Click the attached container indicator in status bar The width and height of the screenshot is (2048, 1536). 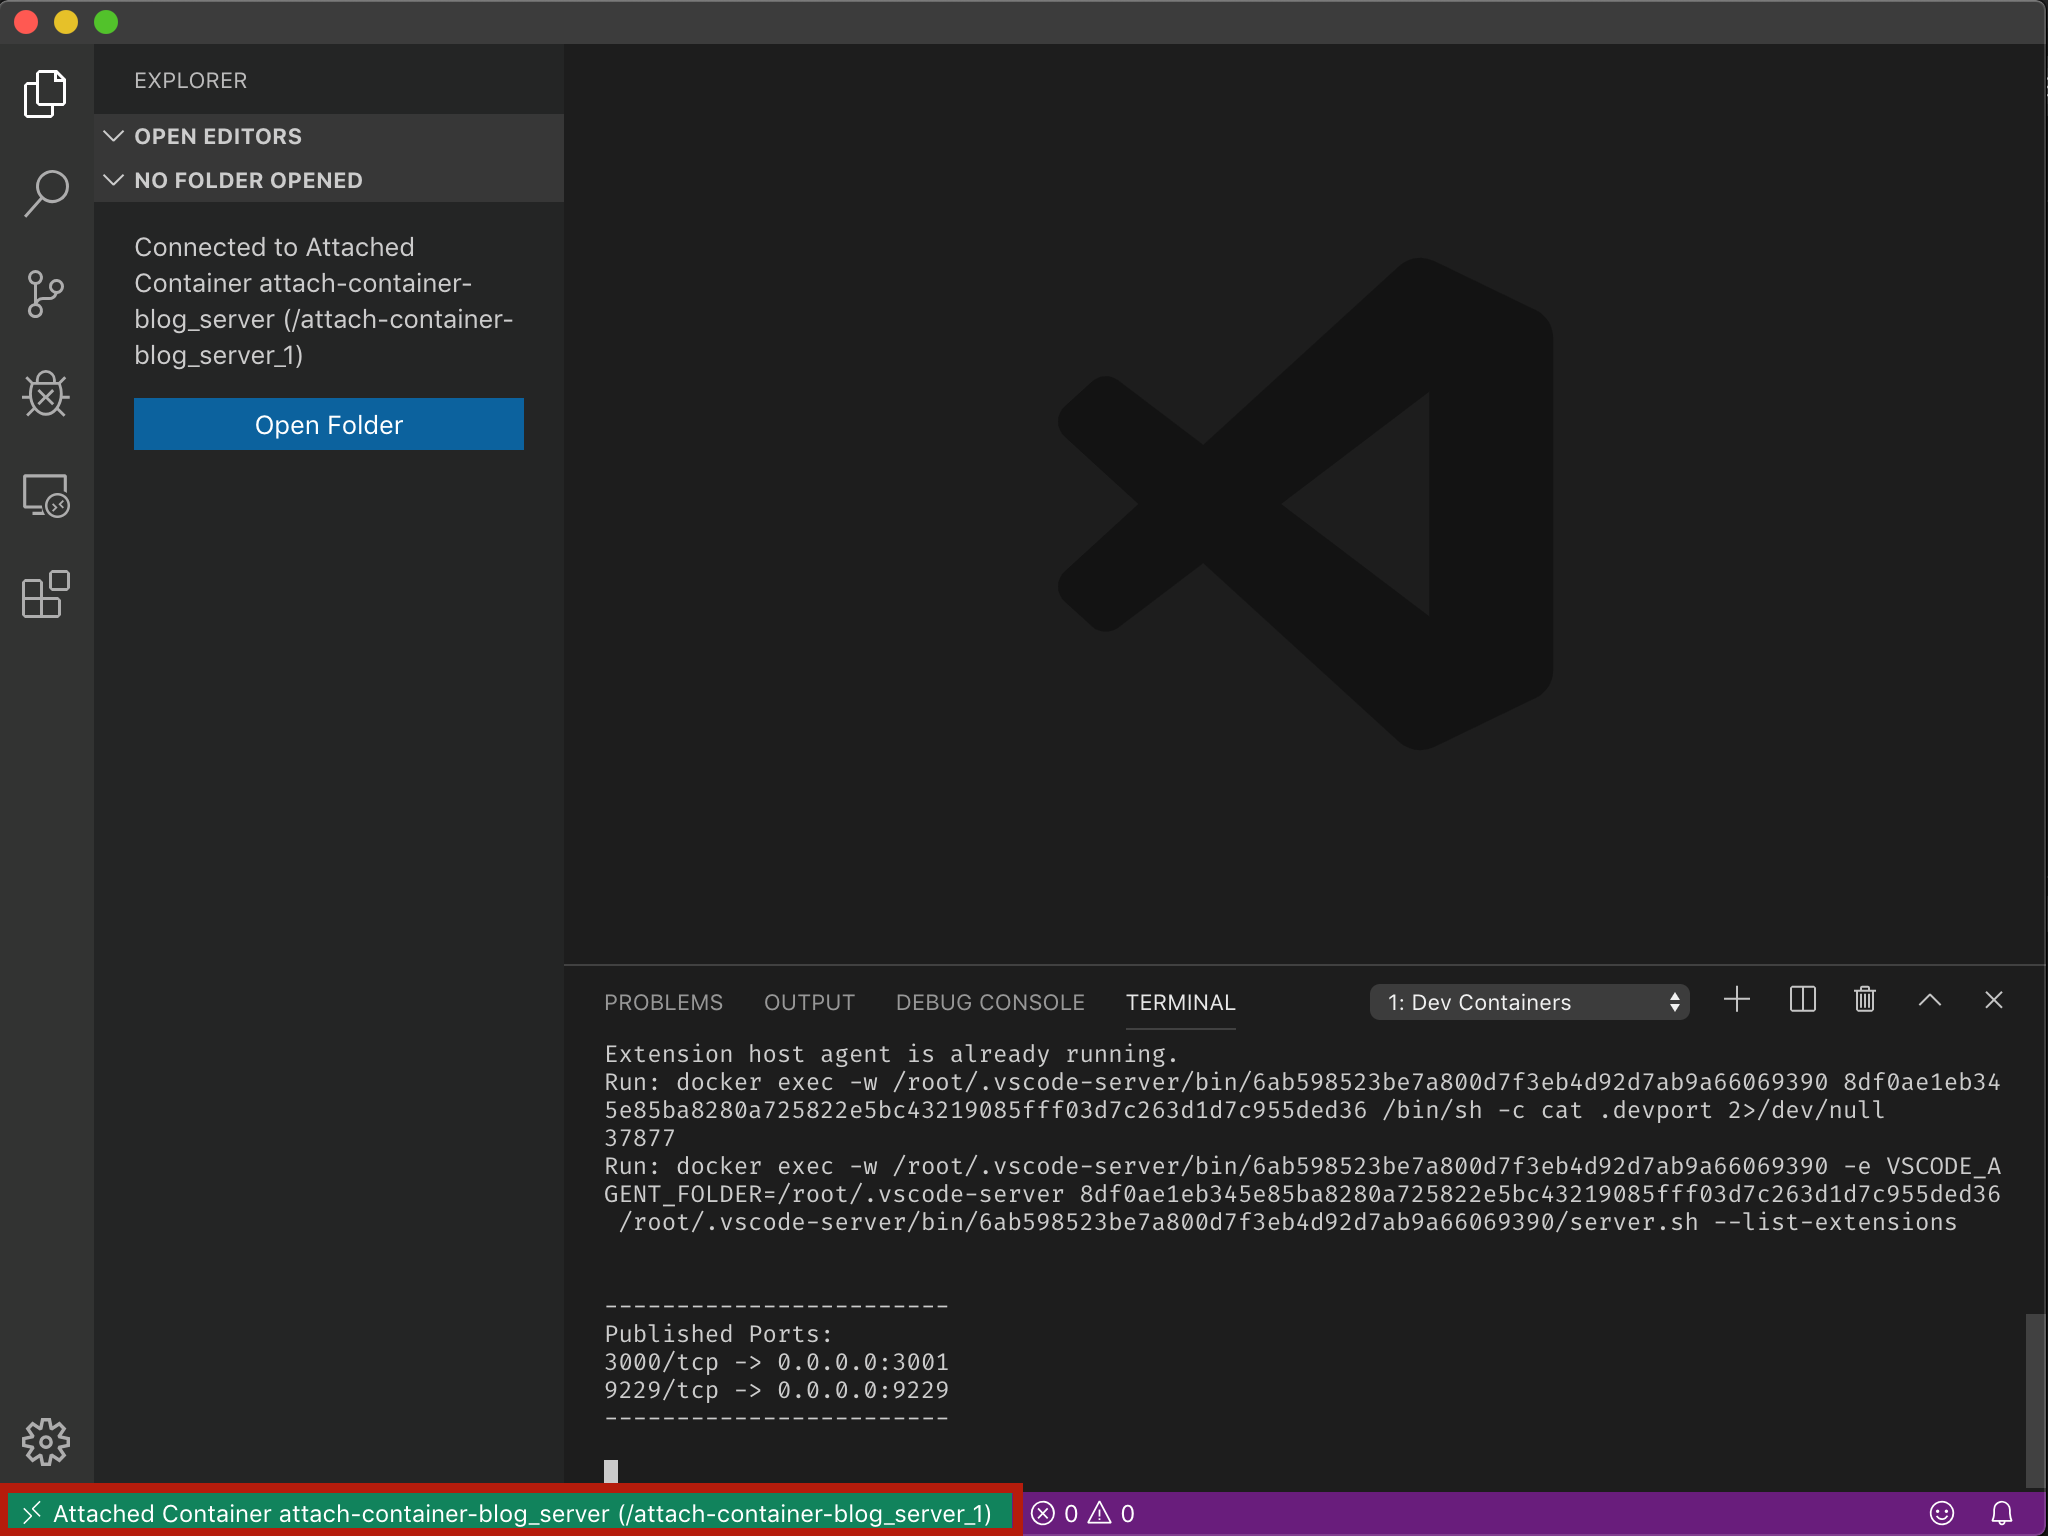pyautogui.click(x=510, y=1513)
